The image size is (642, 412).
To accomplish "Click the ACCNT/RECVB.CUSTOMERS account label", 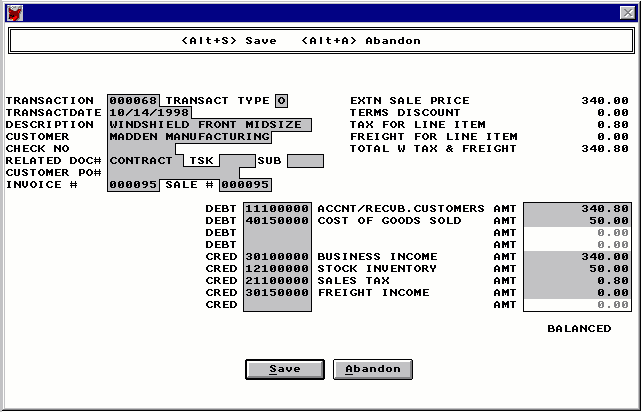I will (401, 208).
